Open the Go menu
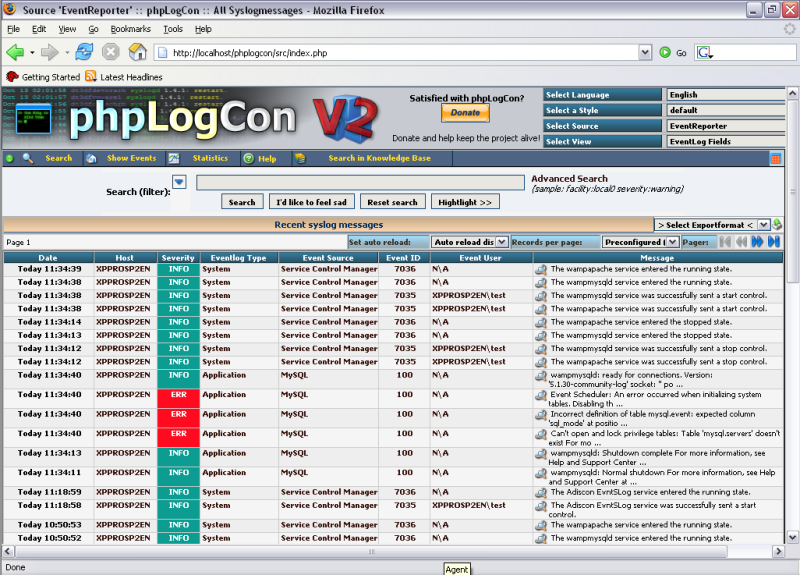This screenshot has width=800, height=575. 93,29
